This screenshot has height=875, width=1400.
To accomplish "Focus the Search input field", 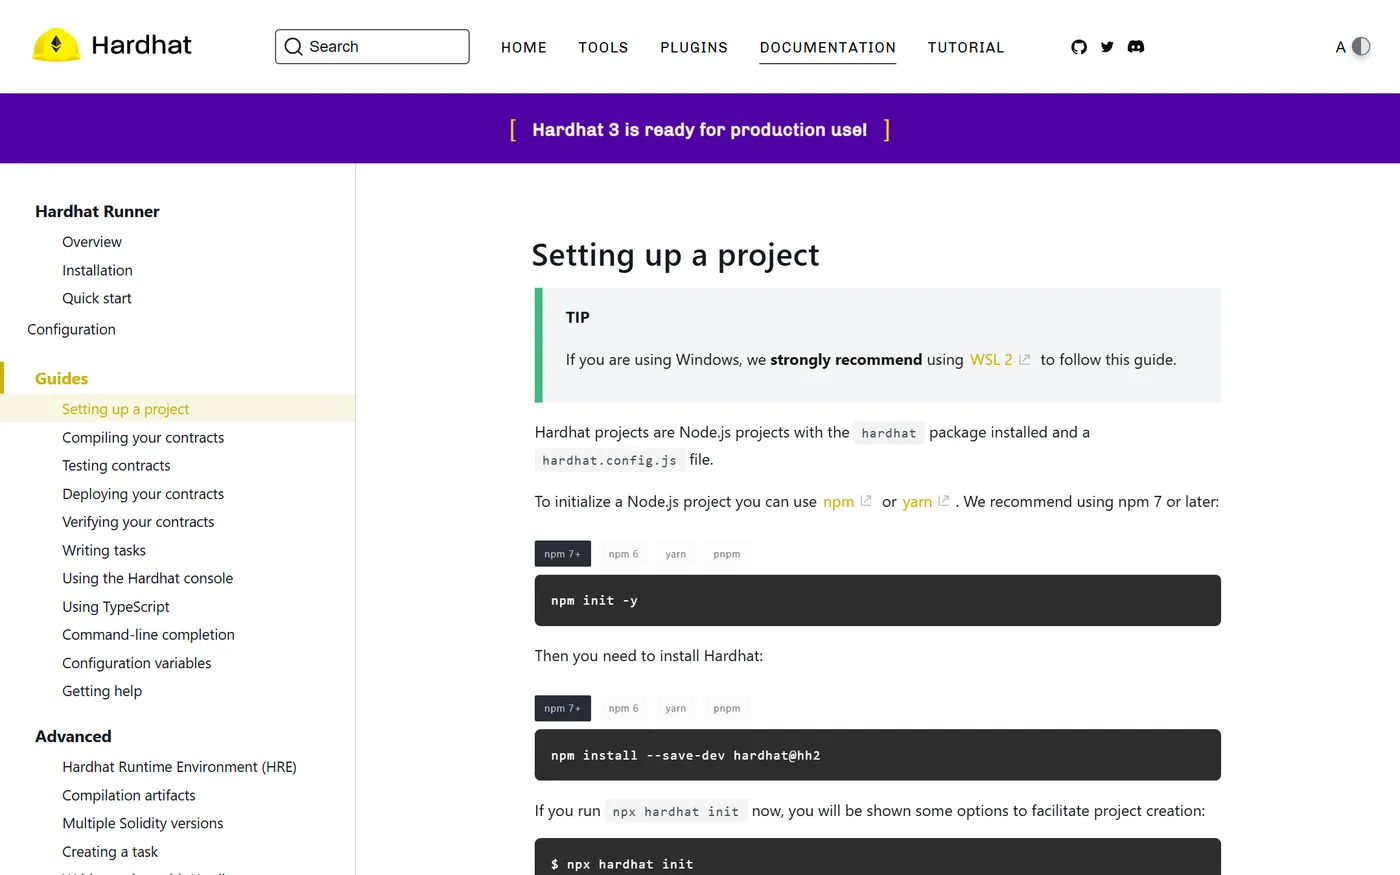I will click(x=372, y=47).
